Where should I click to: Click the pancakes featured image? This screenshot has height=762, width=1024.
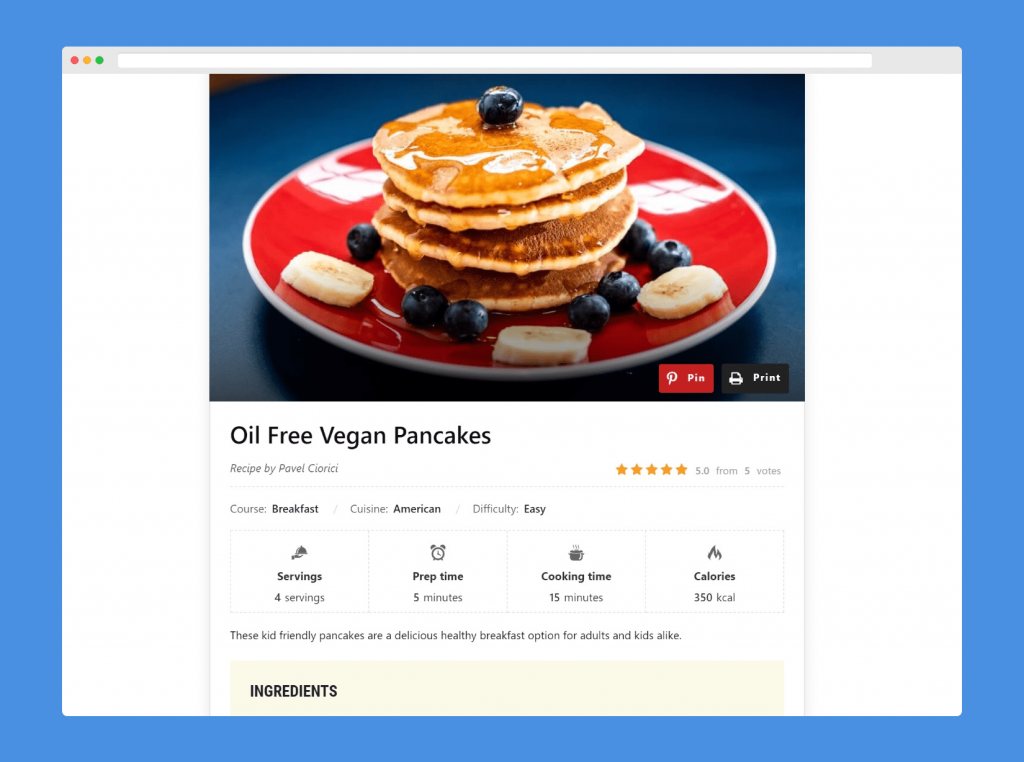[507, 237]
